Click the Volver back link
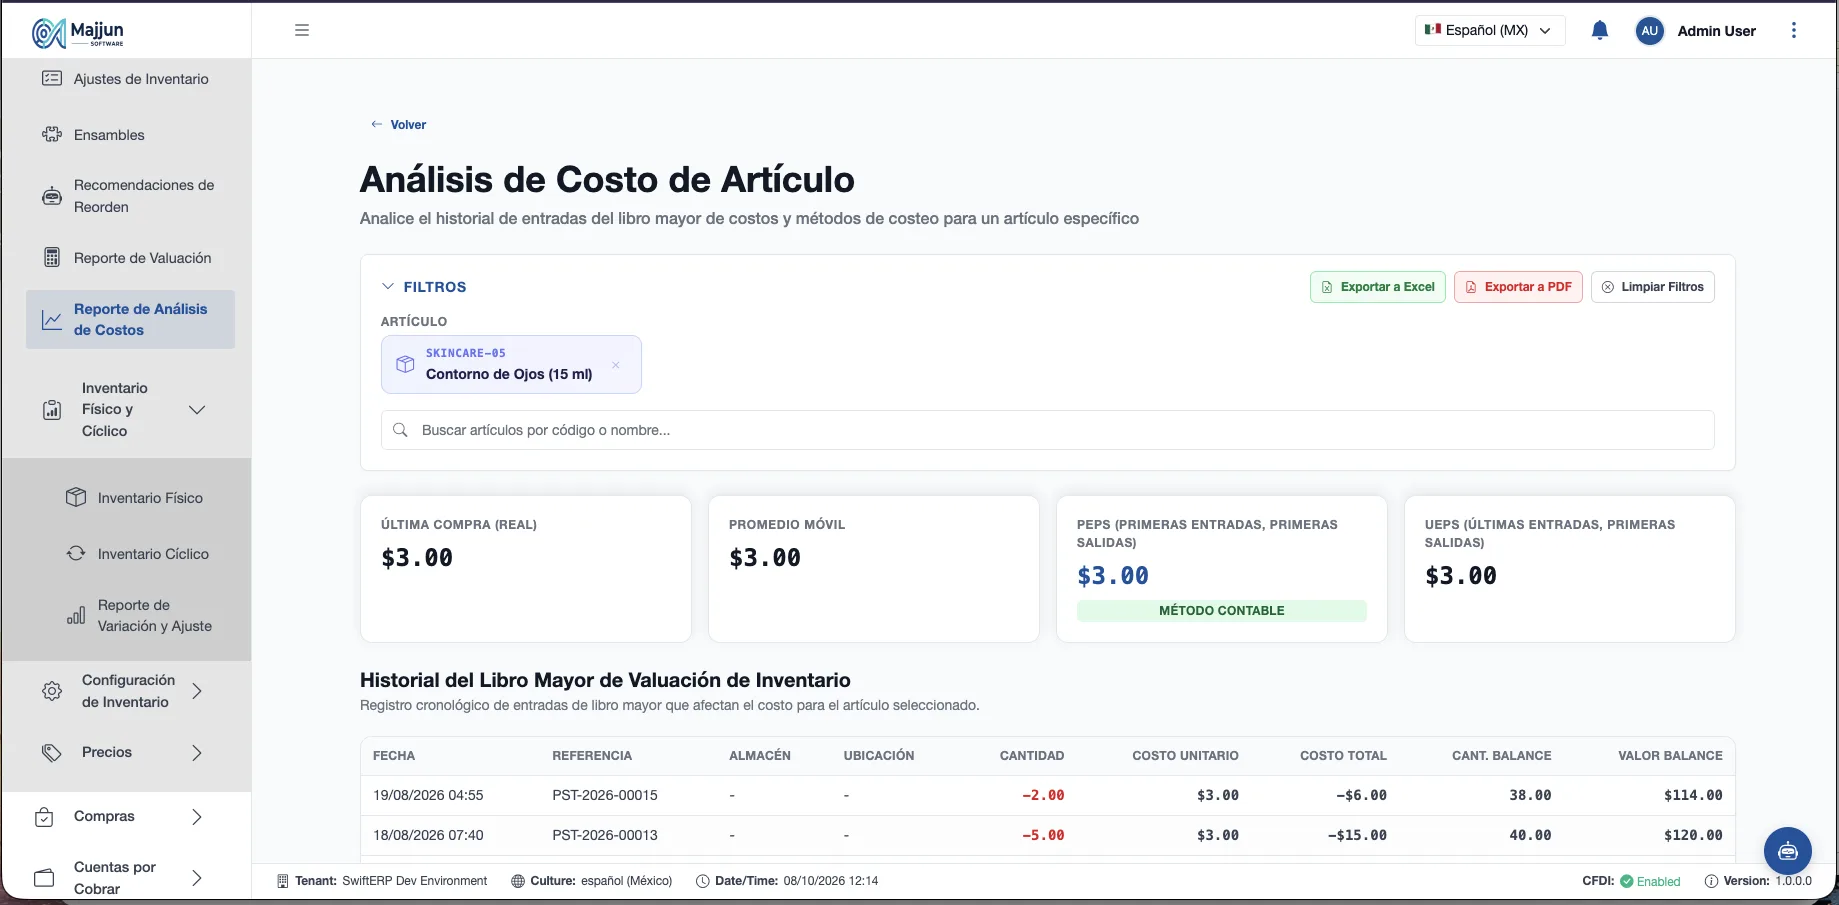The height and width of the screenshot is (905, 1839). [x=399, y=125]
